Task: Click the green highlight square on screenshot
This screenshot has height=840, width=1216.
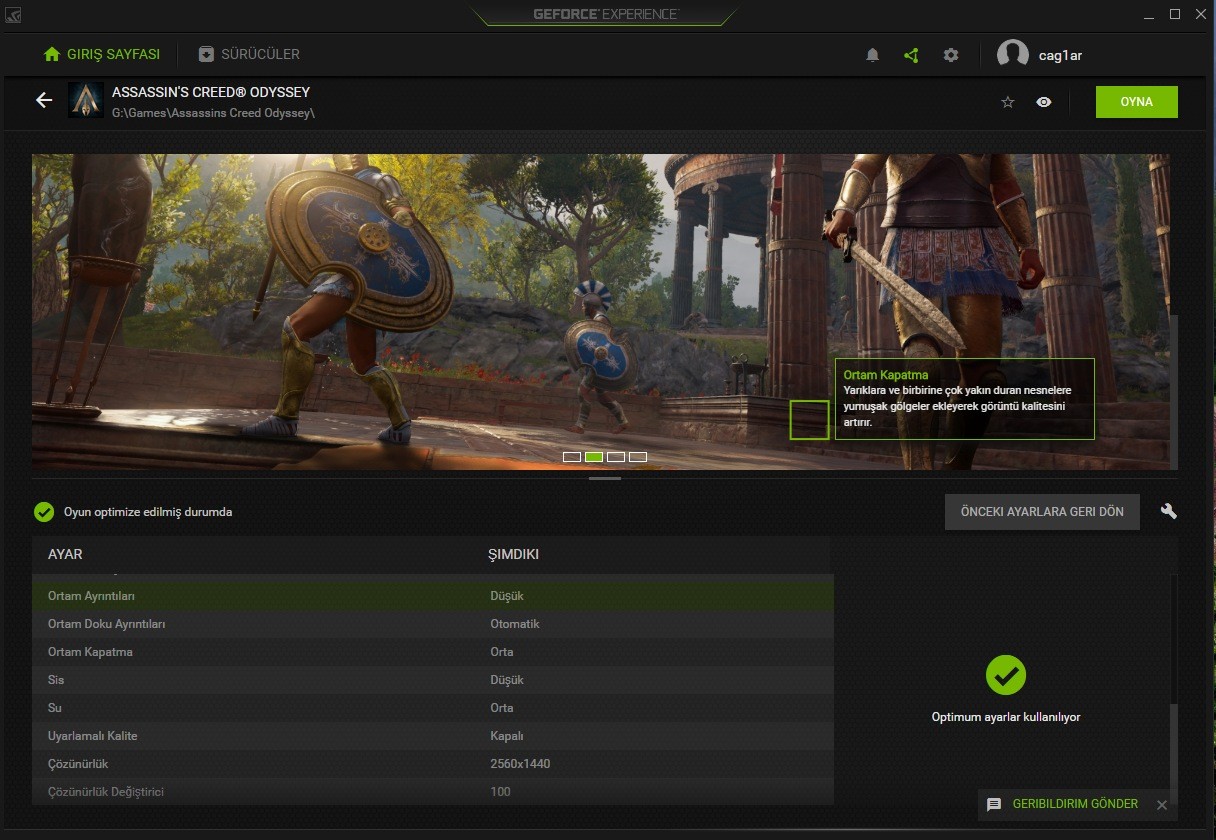Action: pyautogui.click(x=810, y=420)
